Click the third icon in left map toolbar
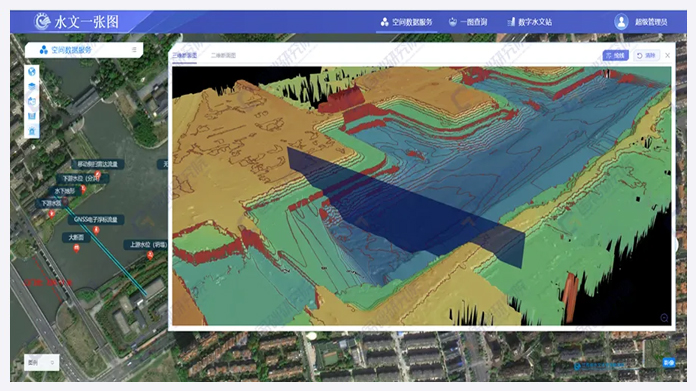This screenshot has height=391, width=696. 32,101
